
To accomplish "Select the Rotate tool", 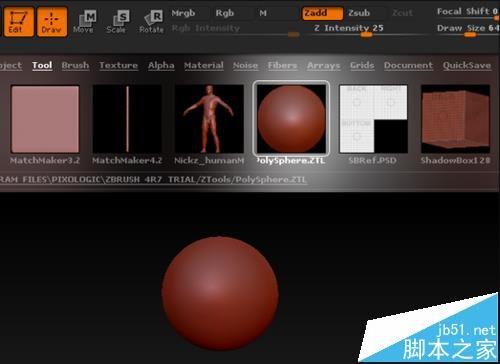I will [152, 22].
